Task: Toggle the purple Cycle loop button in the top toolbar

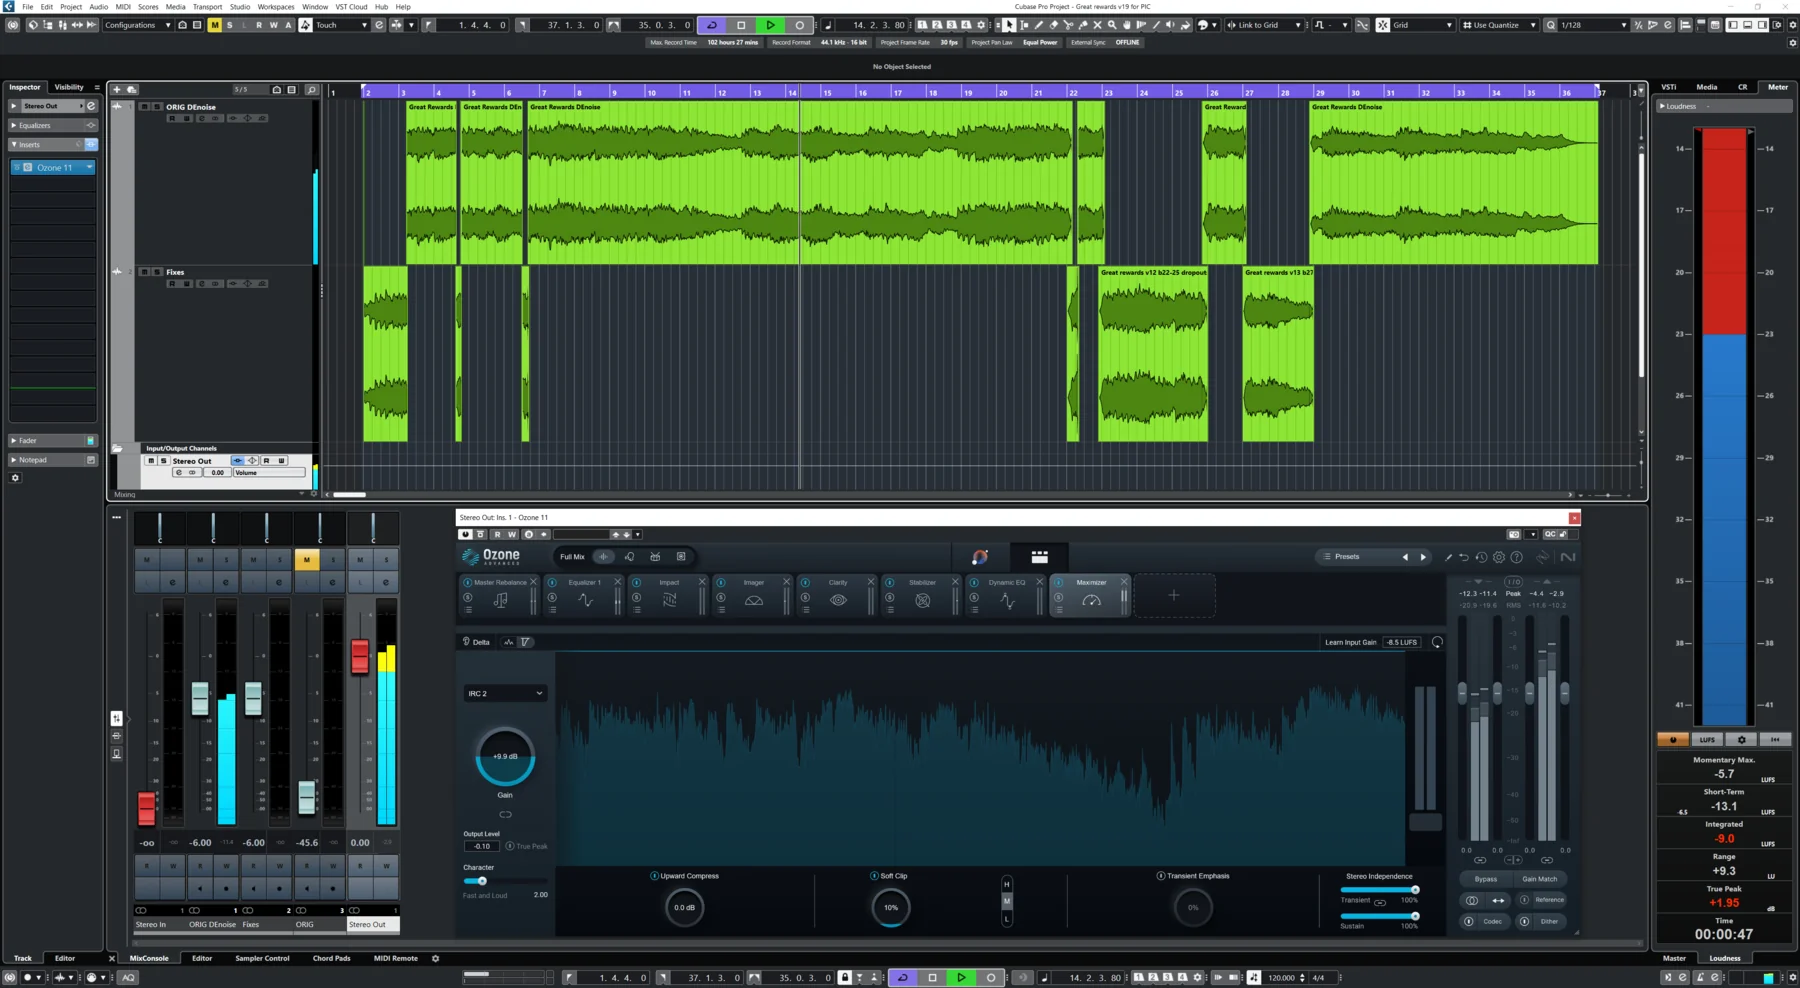Action: pyautogui.click(x=712, y=25)
